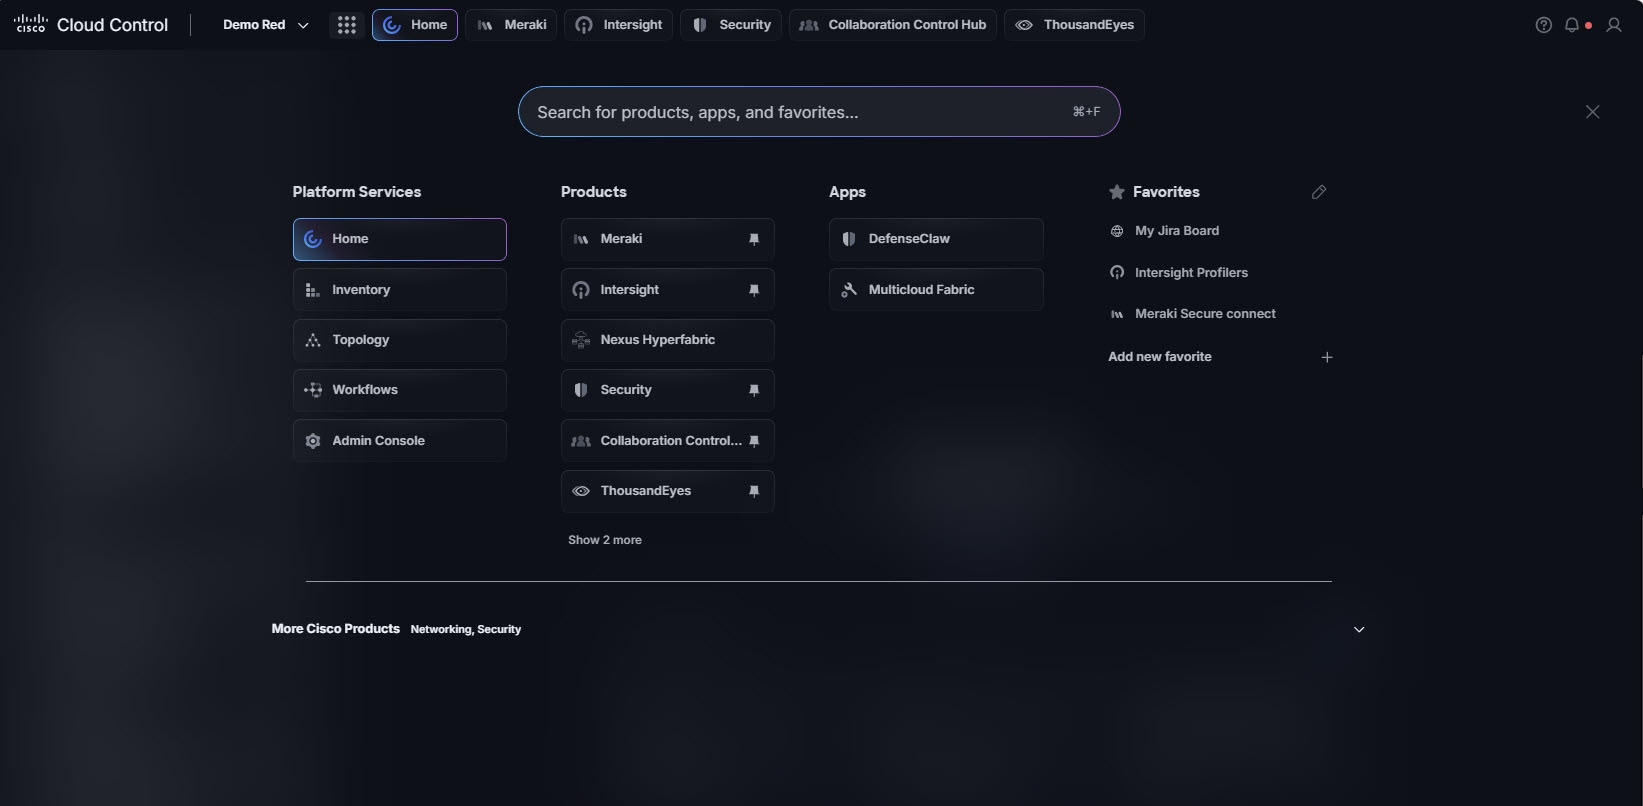
Task: Open user profile icon
Action: [1613, 25]
